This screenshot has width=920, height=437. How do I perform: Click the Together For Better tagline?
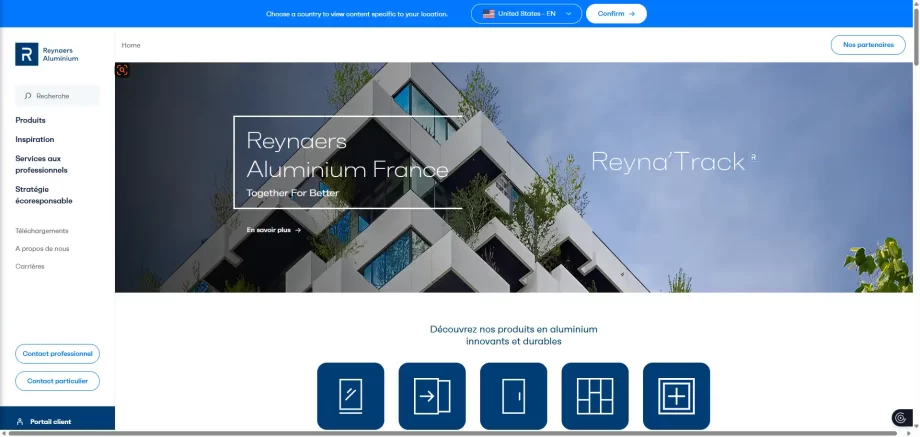(293, 193)
